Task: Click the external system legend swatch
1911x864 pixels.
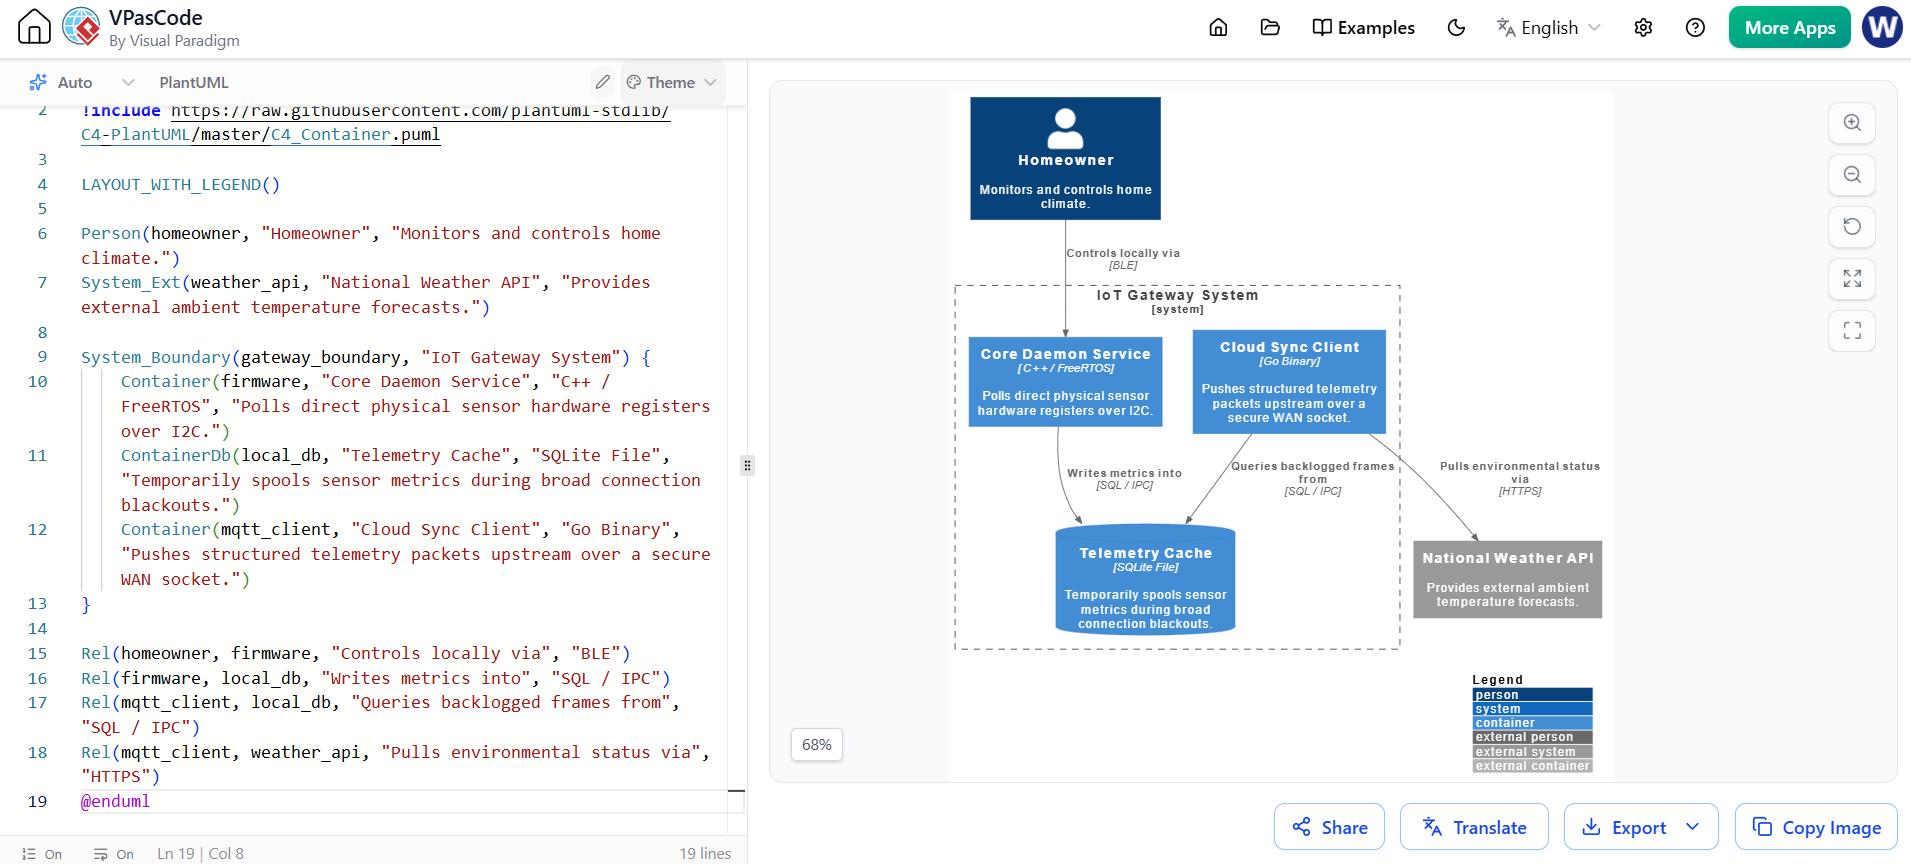Action: [x=1532, y=752]
